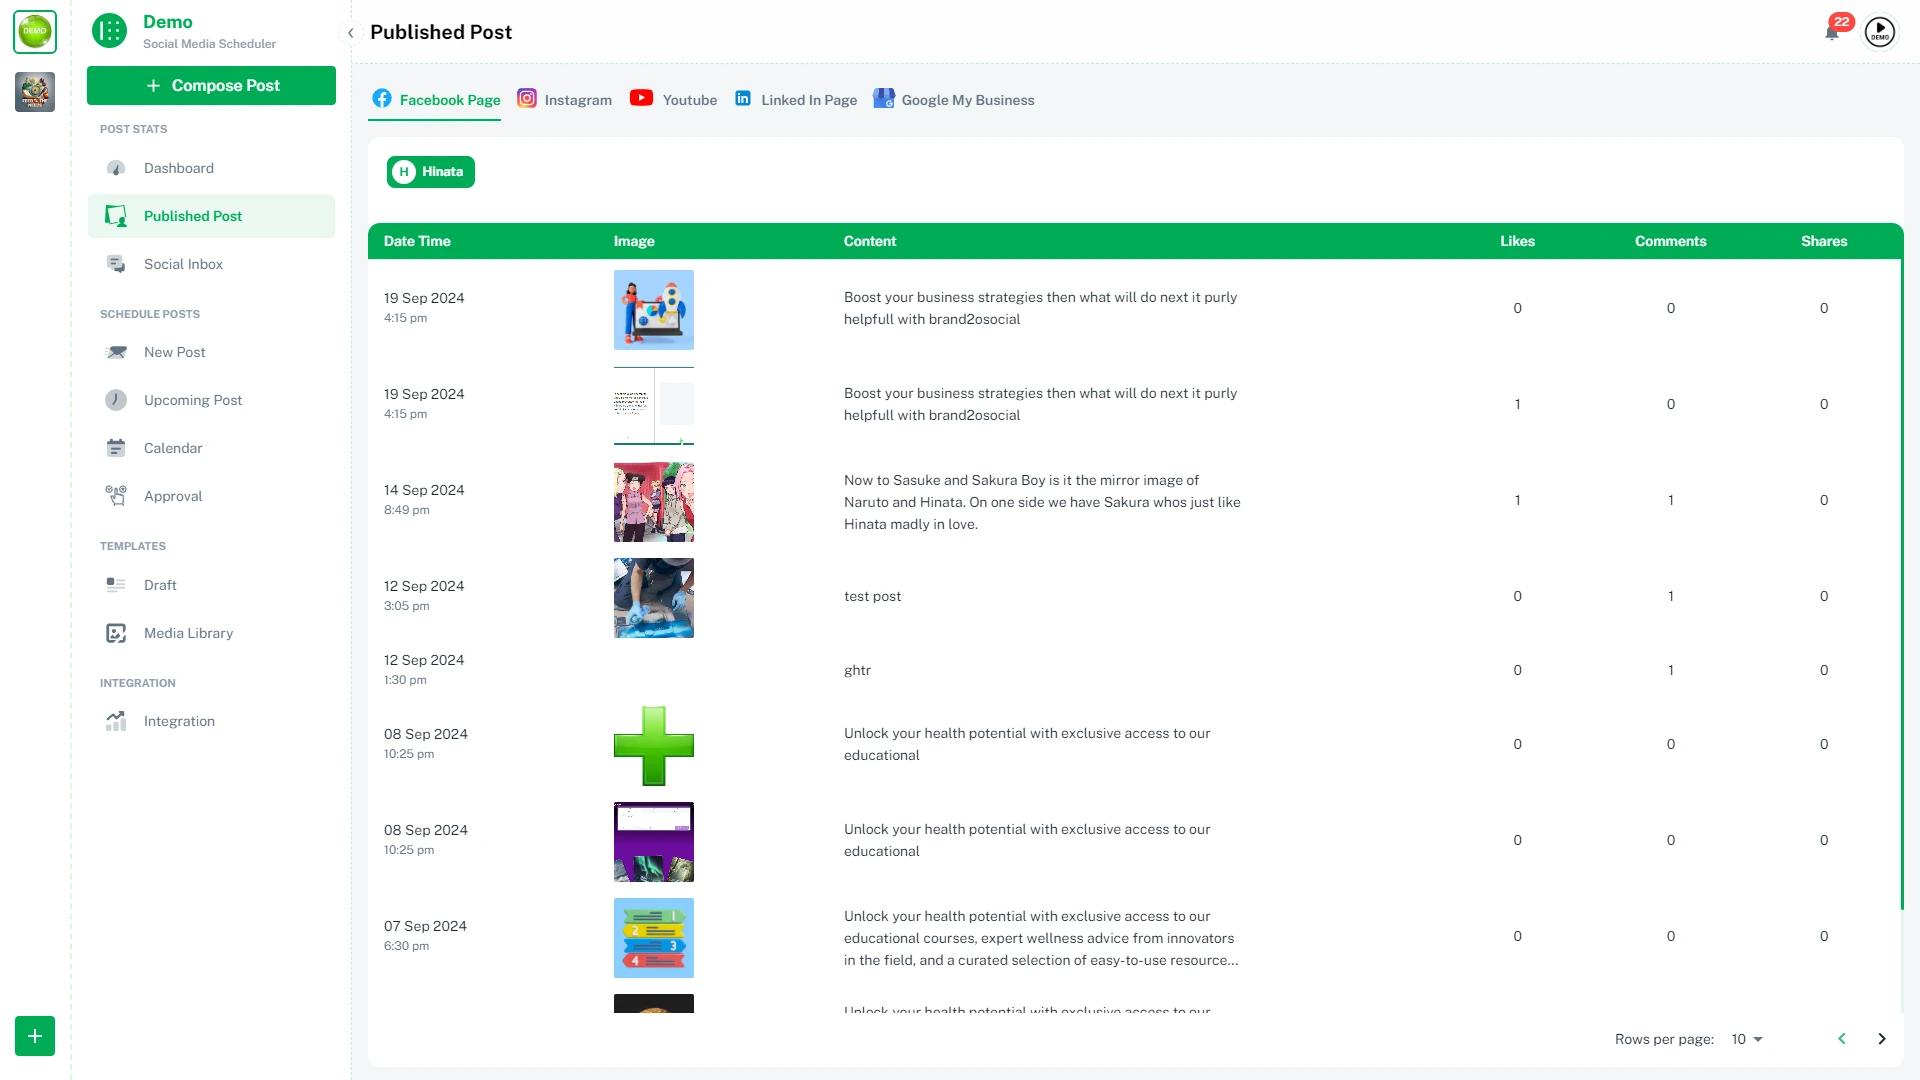
Task: Open the green Demo workspace avatar
Action: [x=35, y=32]
